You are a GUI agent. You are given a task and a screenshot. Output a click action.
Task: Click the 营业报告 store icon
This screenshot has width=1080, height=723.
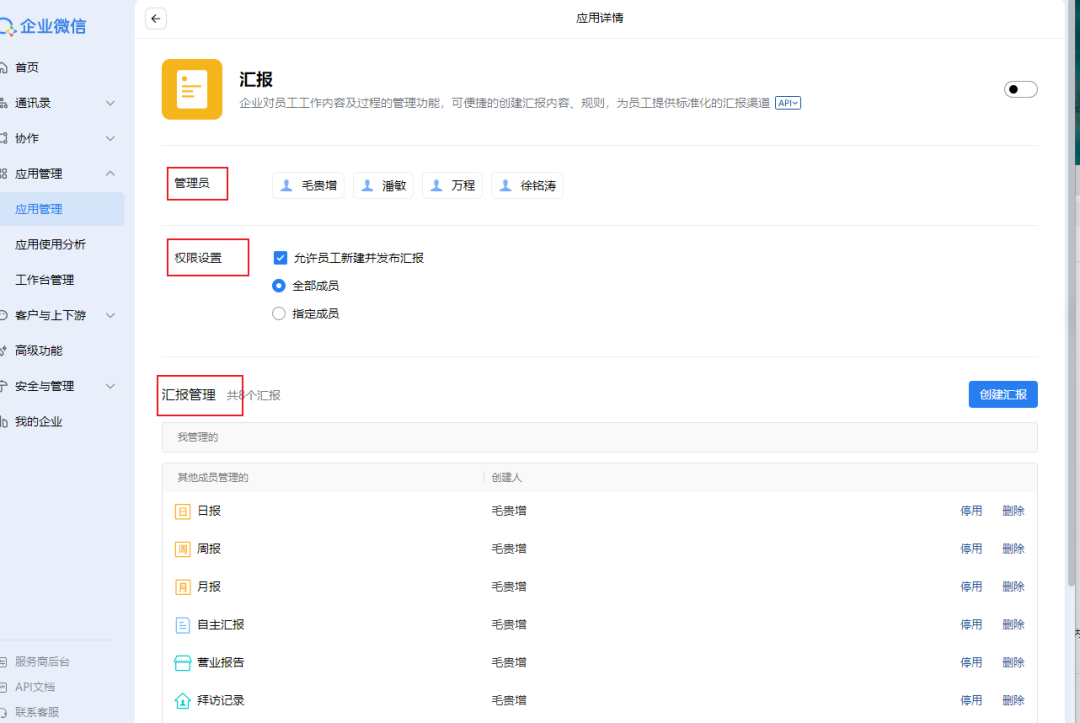pyautogui.click(x=183, y=663)
